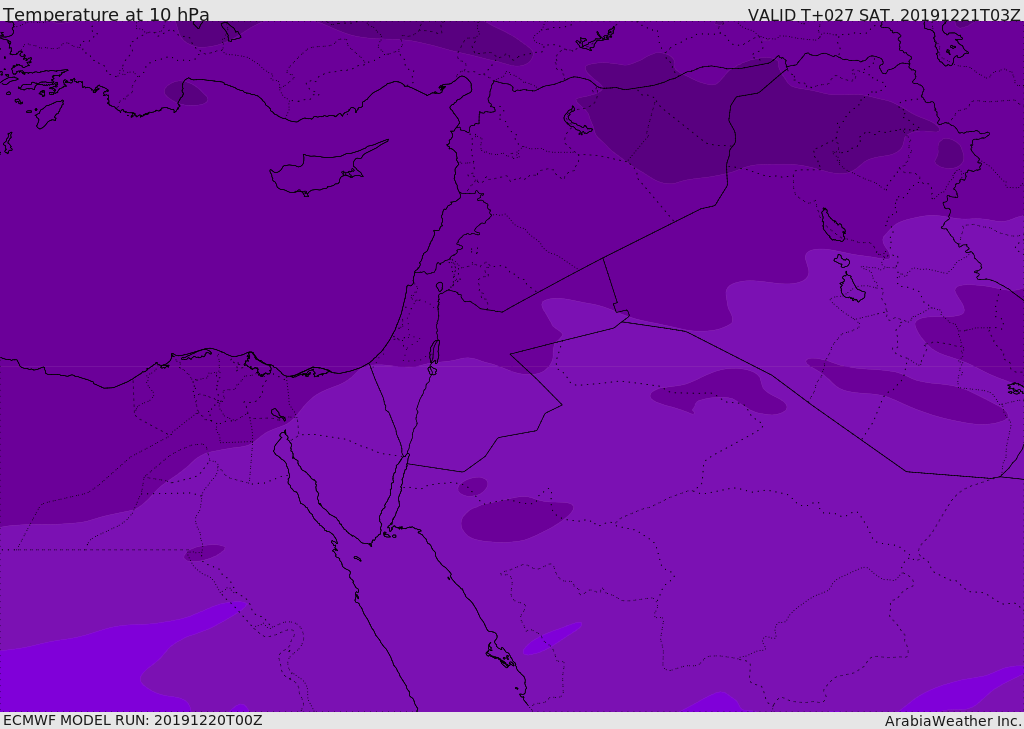Click the small dark spot above the oval patch

(472, 487)
